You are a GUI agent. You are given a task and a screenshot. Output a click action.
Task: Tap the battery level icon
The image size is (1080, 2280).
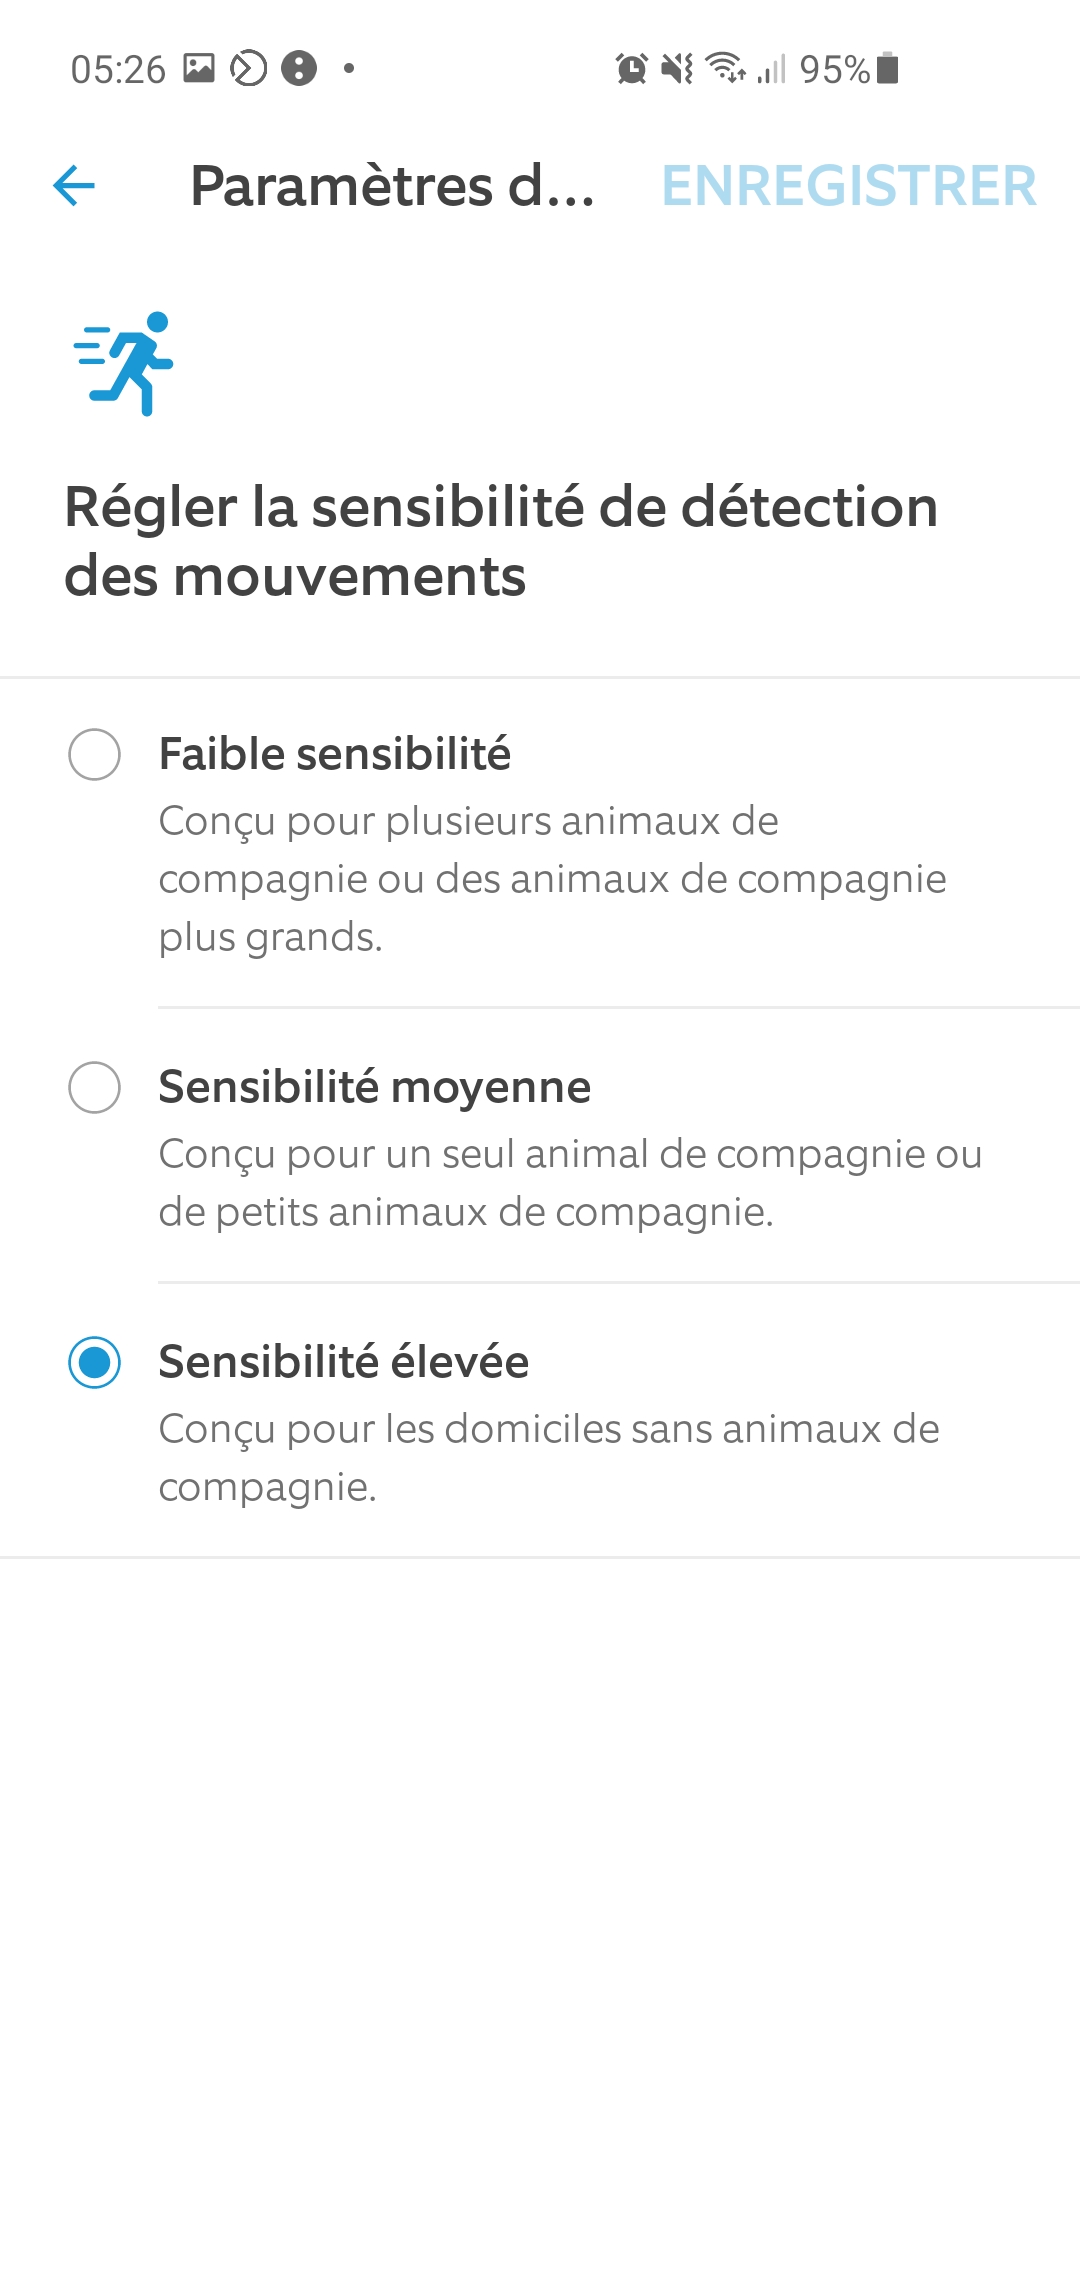coord(887,68)
